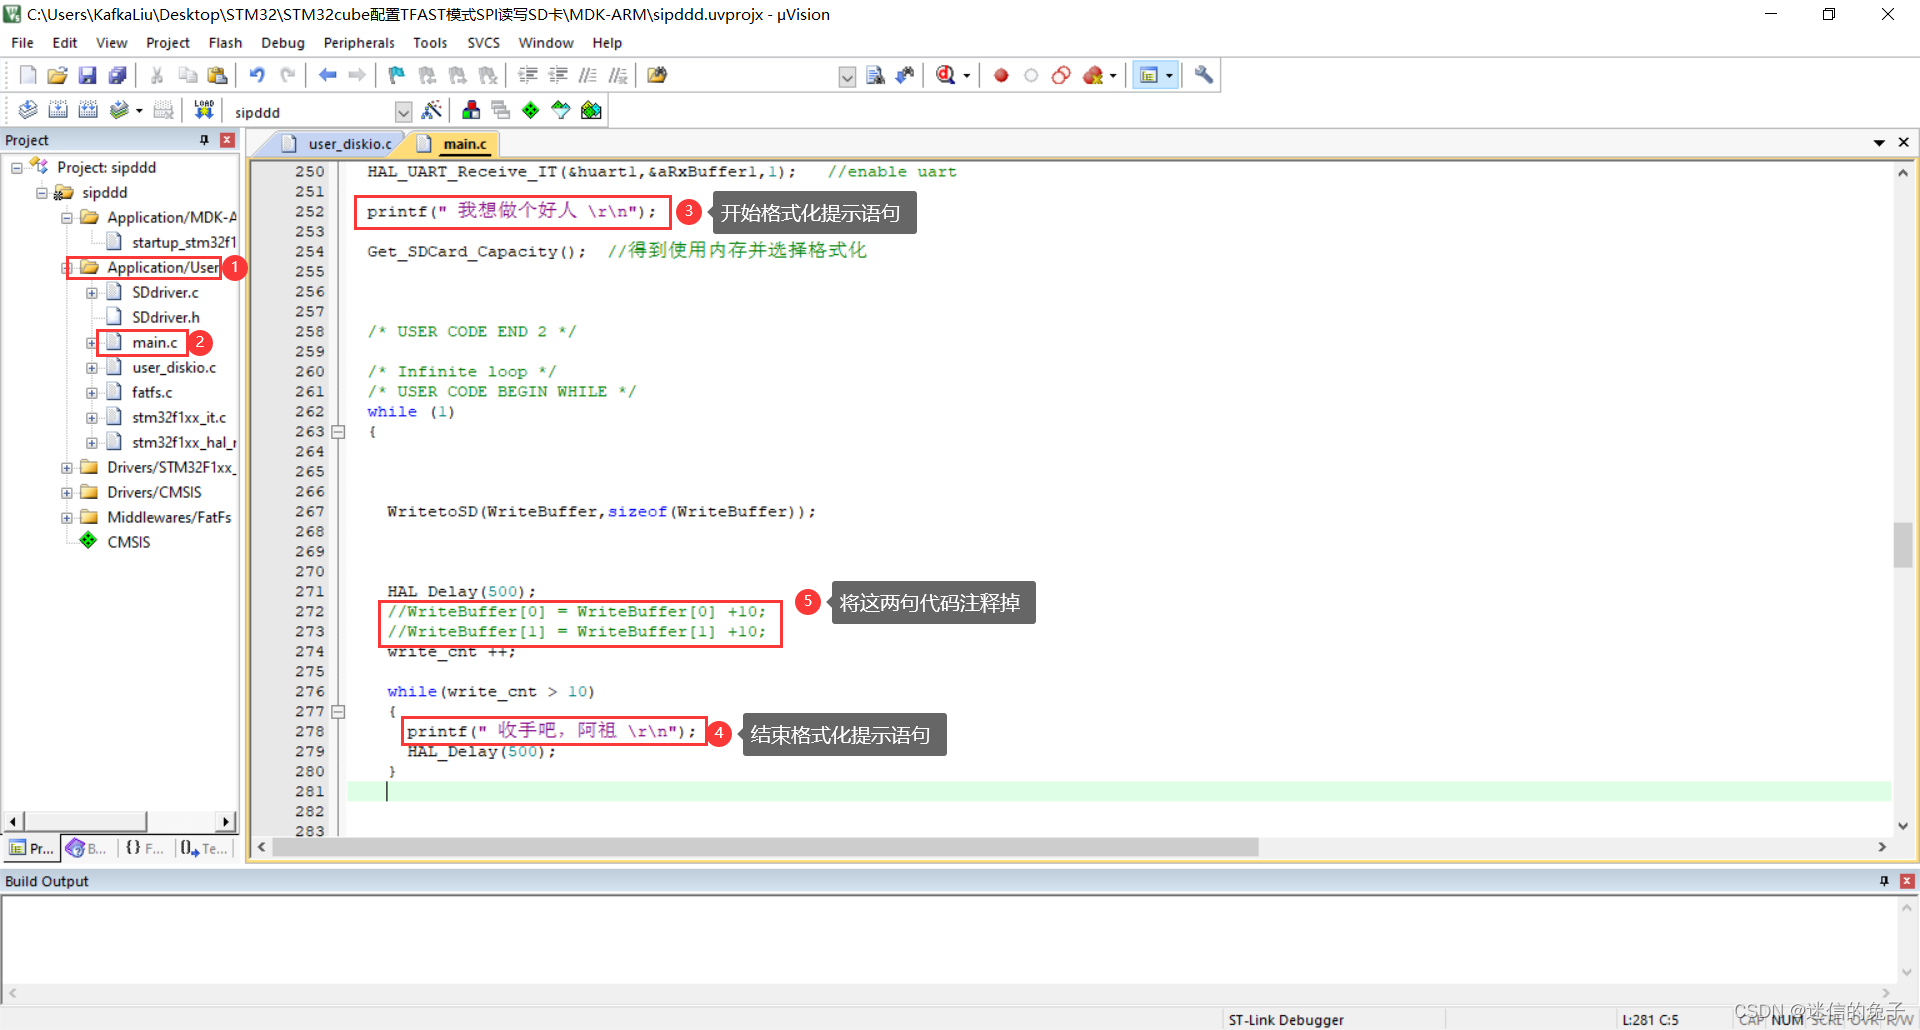Expand the Middlewares/FatFs folder
Image resolution: width=1920 pixels, height=1030 pixels.
tap(67, 517)
